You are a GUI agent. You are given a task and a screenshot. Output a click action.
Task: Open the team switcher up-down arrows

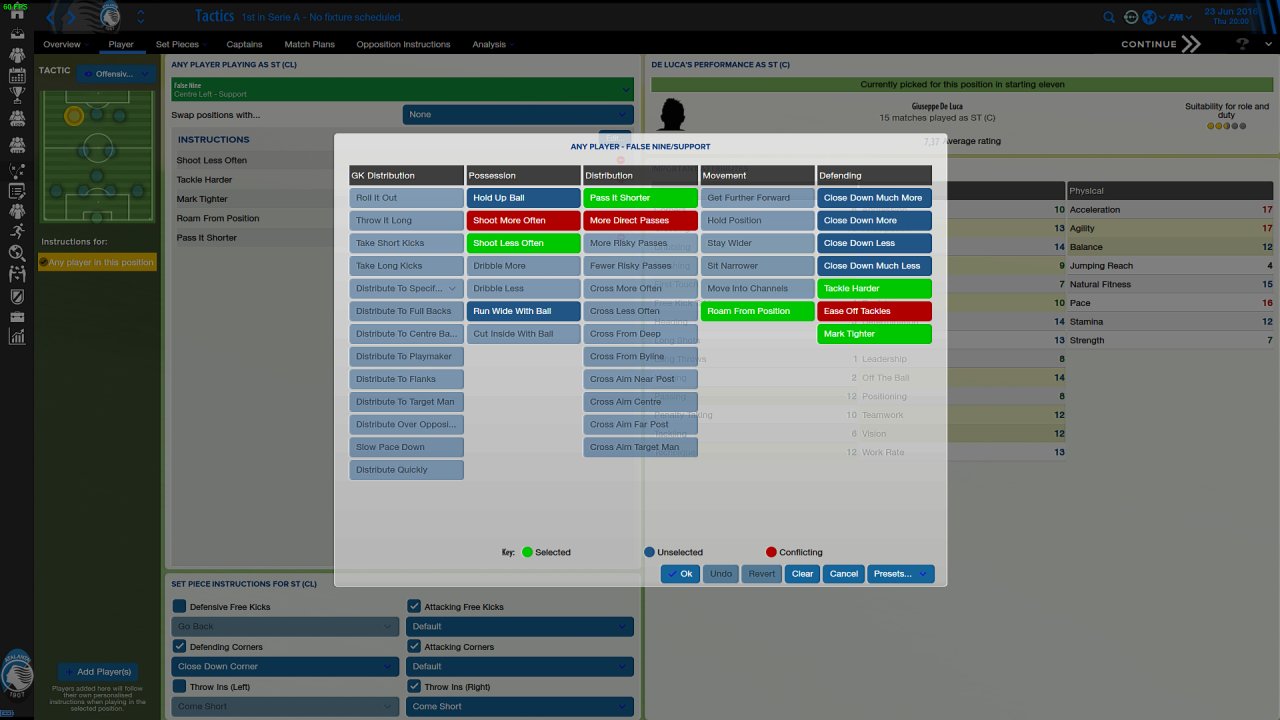[140, 17]
